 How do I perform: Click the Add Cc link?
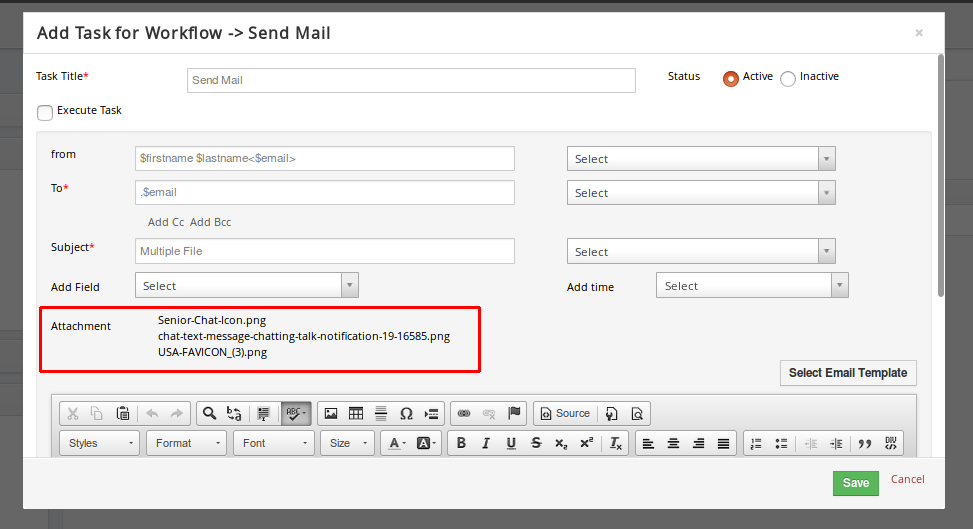pyautogui.click(x=166, y=222)
